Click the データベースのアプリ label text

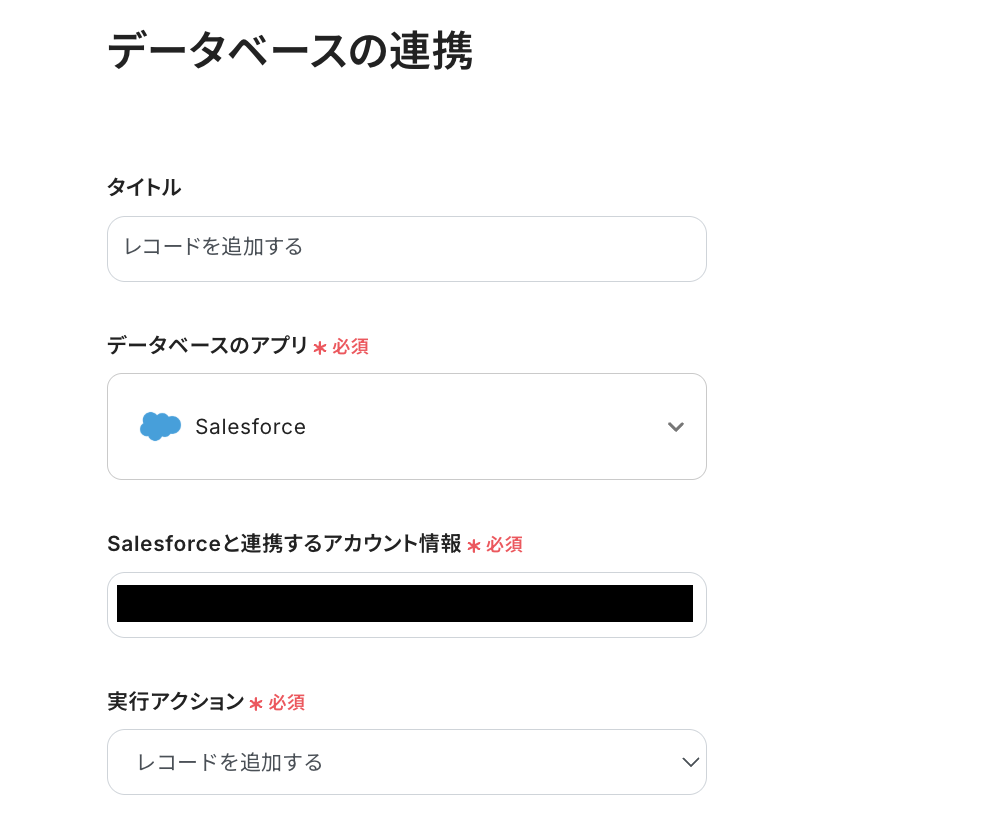(207, 346)
